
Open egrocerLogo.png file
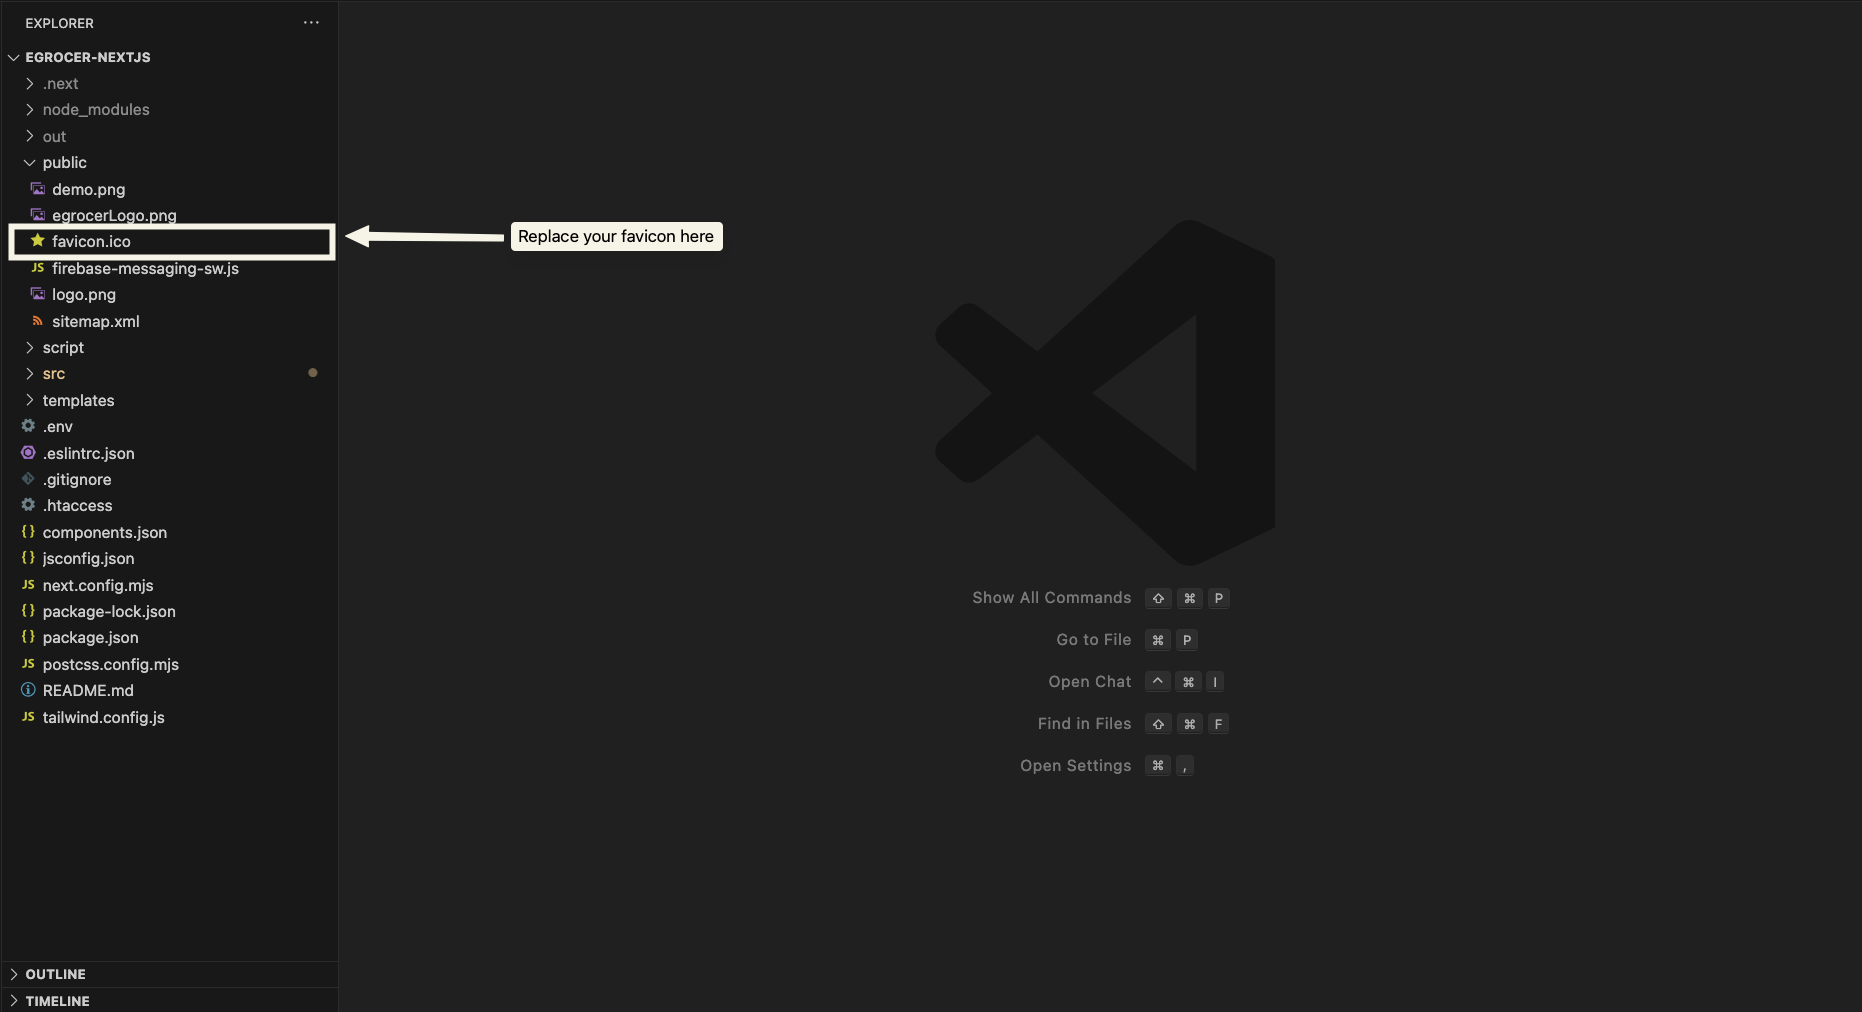pyautogui.click(x=114, y=215)
